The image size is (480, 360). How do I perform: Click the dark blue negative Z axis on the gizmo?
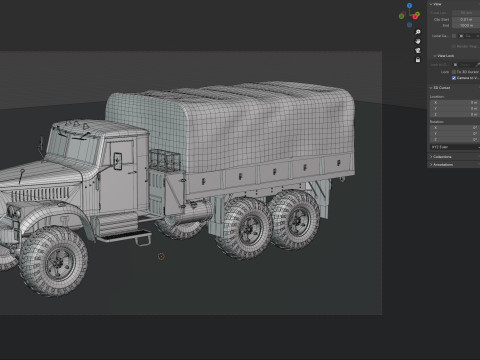click(409, 25)
